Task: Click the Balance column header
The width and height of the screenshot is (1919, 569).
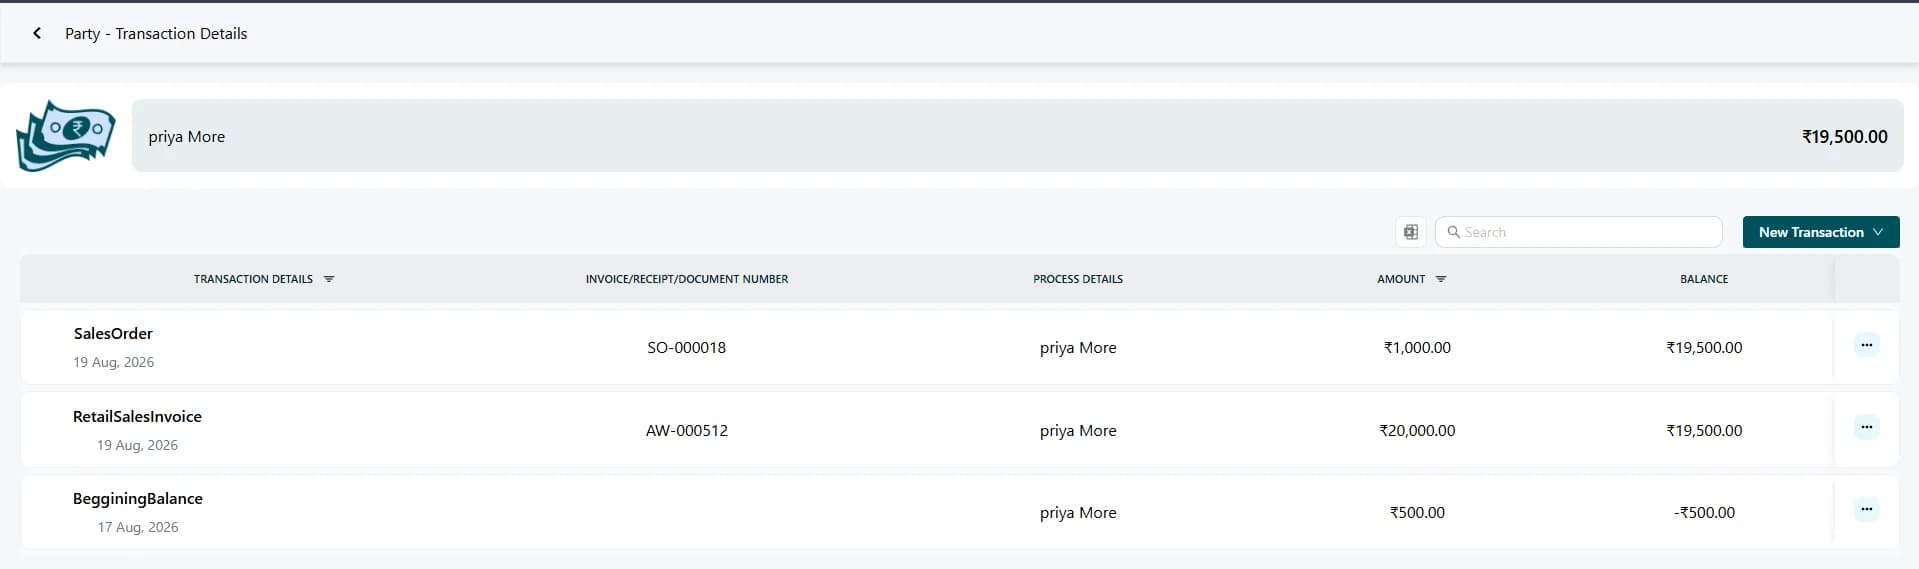Action: pyautogui.click(x=1703, y=279)
